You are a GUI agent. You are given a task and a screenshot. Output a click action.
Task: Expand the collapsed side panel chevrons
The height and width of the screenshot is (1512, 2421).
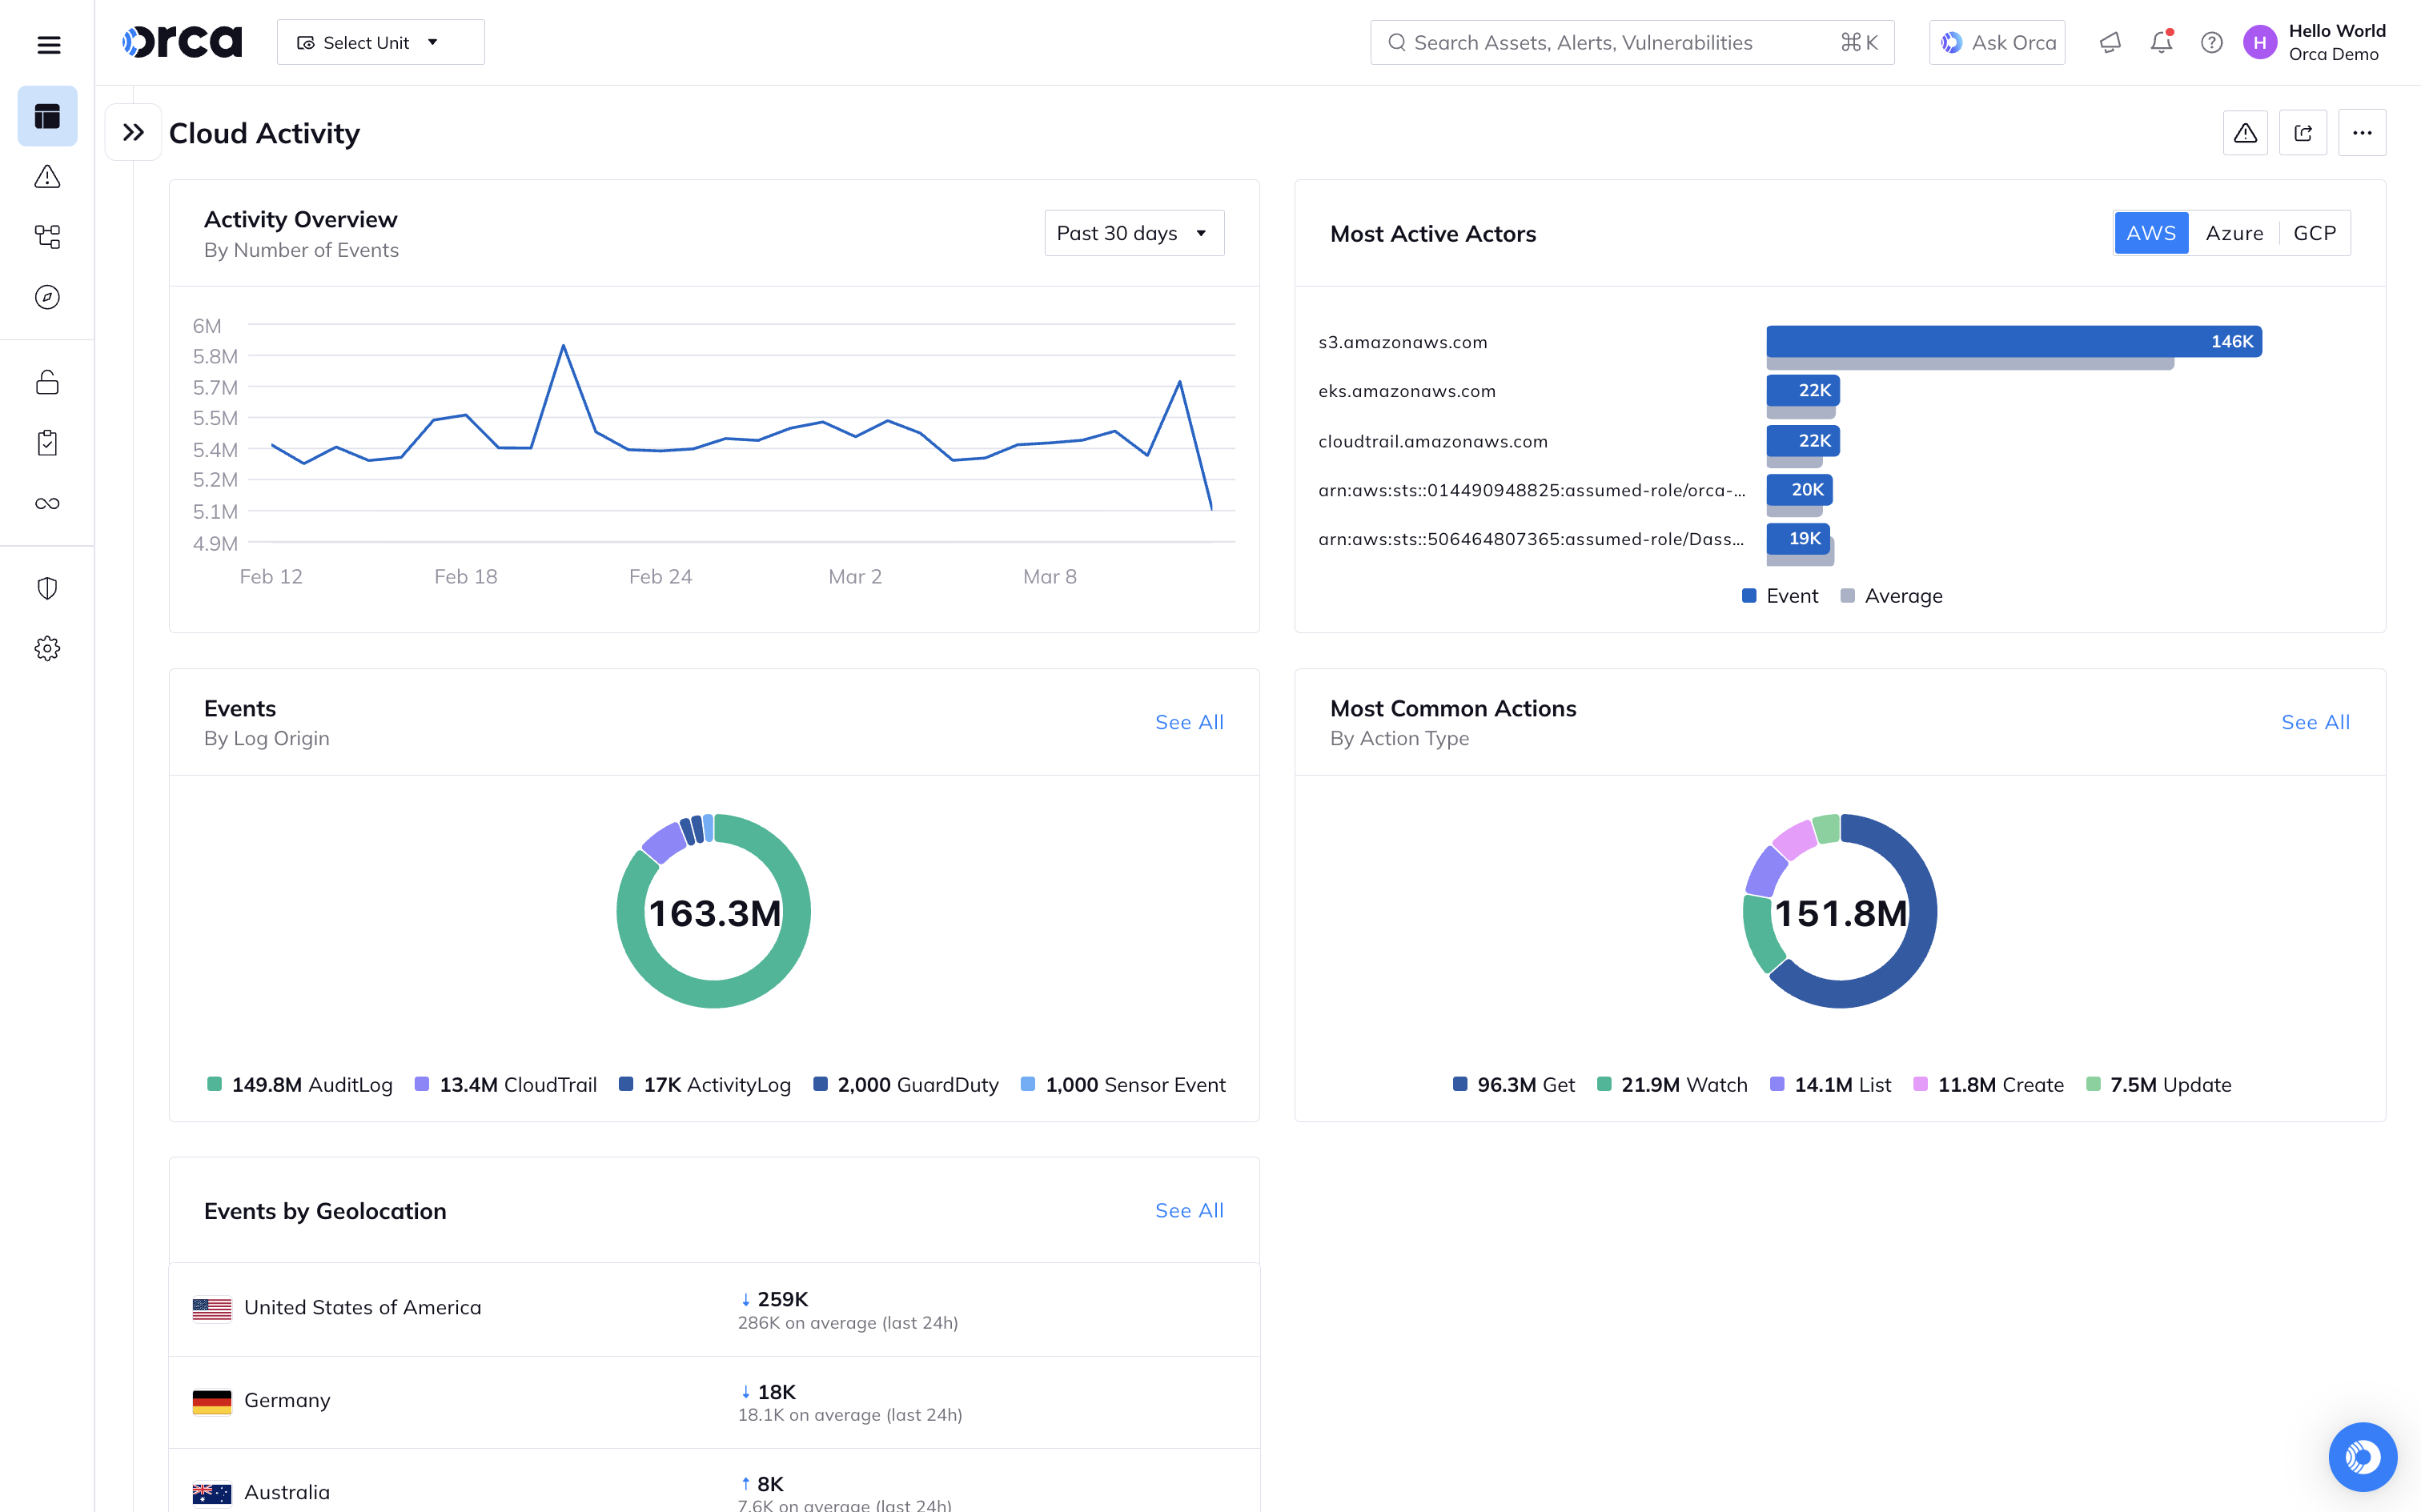133,132
